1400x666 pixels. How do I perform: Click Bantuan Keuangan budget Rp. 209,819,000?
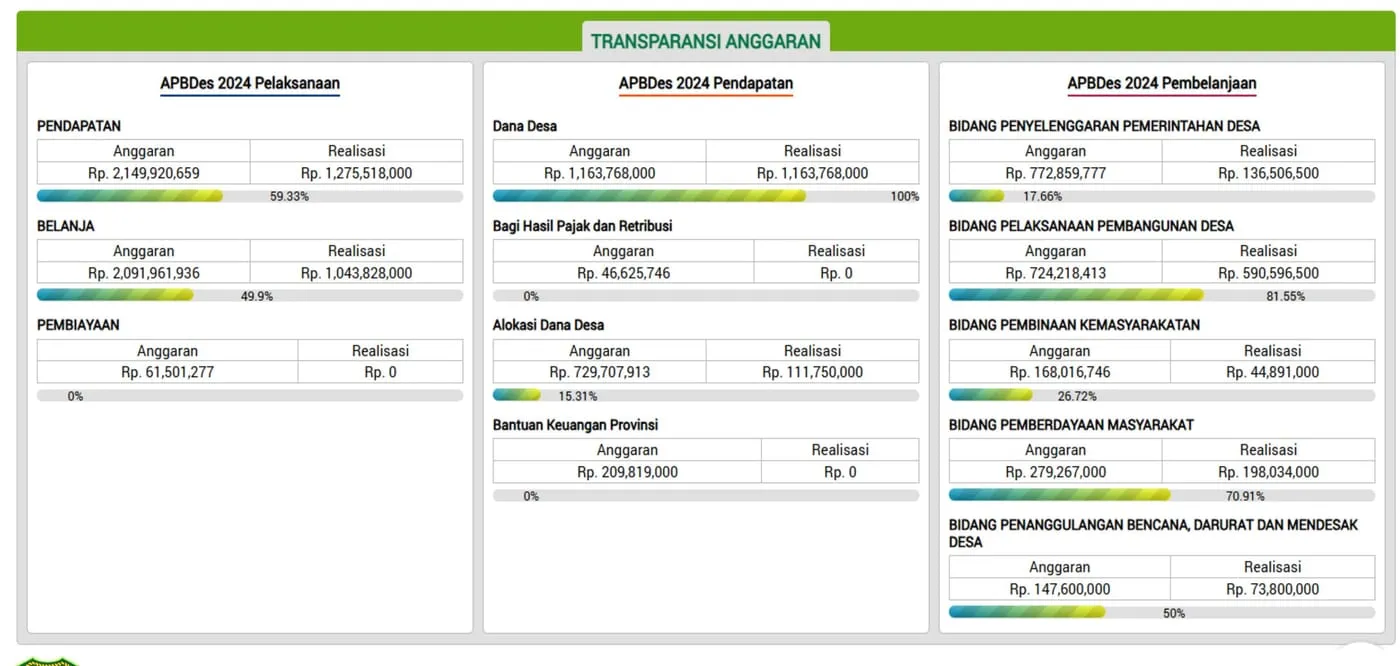627,472
